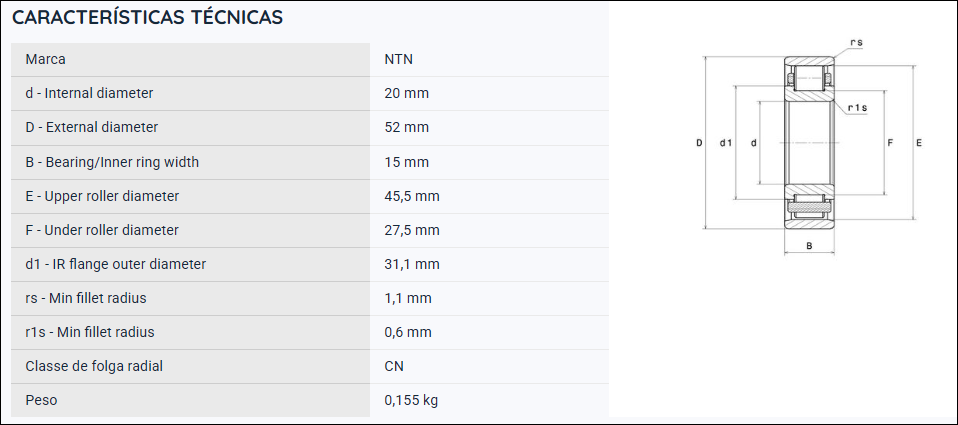This screenshot has width=958, height=425.
Task: Select the D - External diameter label
Action: click(92, 128)
